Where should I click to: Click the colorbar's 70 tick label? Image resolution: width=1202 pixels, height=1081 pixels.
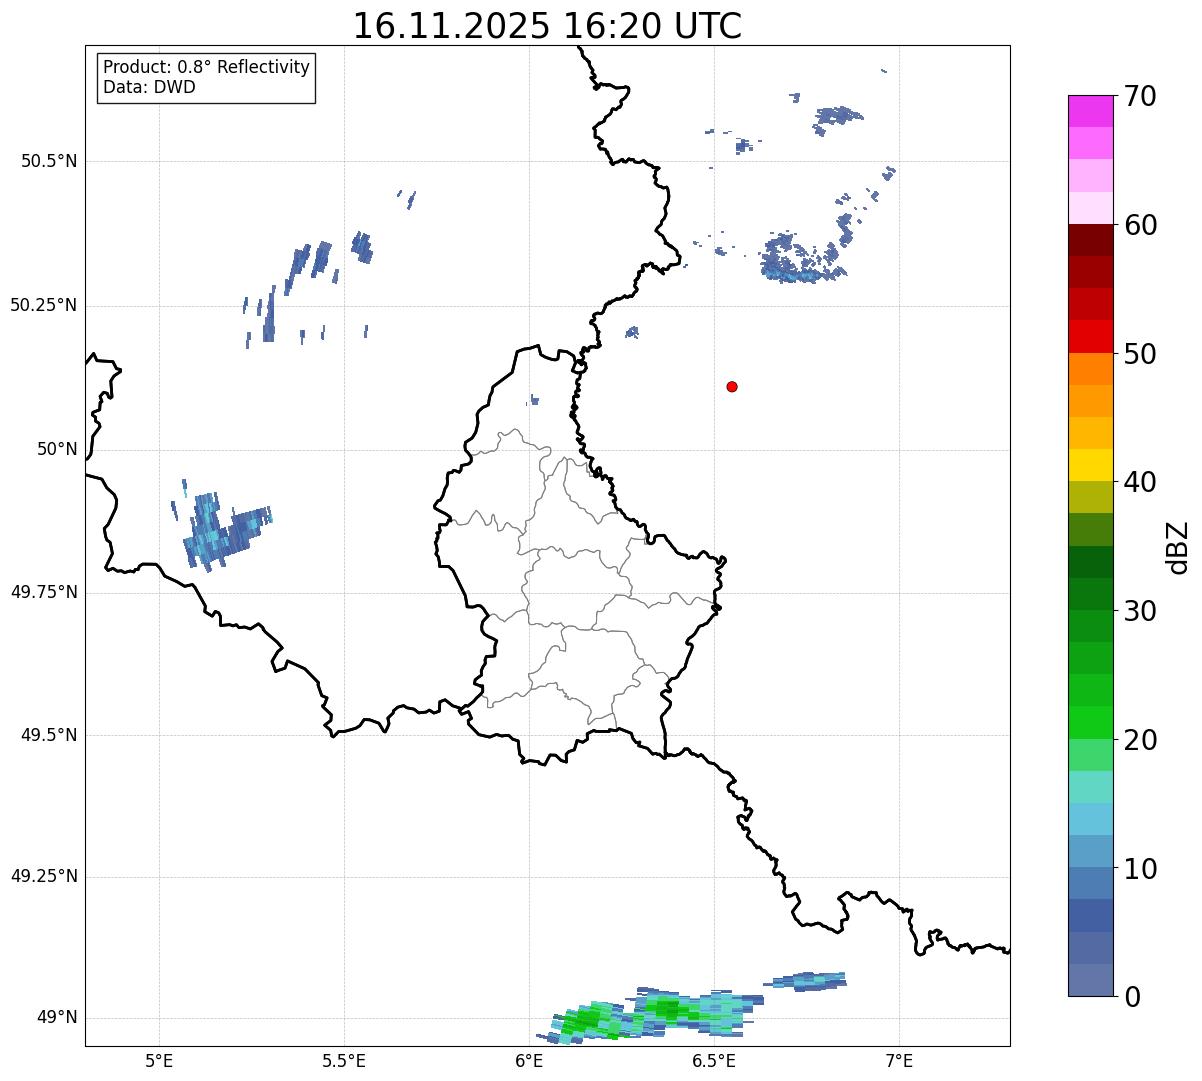pyautogui.click(x=1140, y=96)
